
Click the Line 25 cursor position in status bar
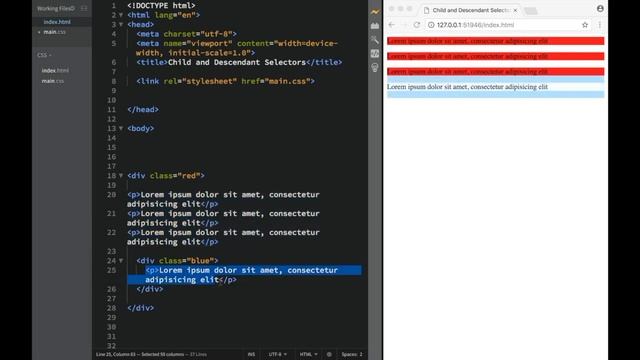click(x=116, y=354)
